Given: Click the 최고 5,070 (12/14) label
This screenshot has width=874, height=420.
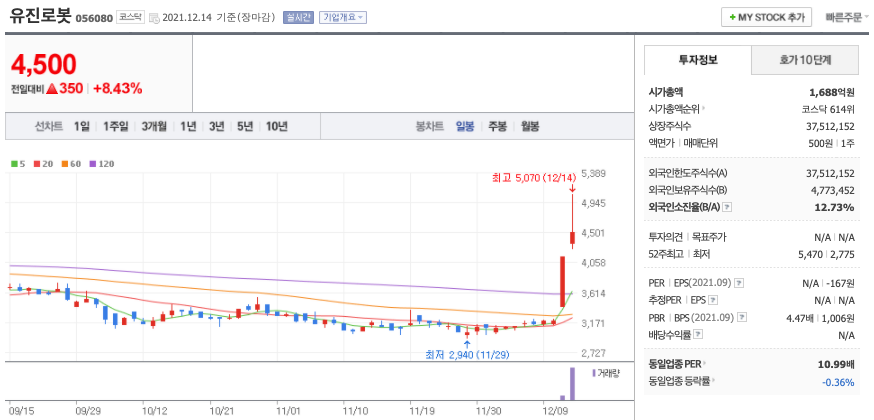Looking at the screenshot, I should point(533,178).
